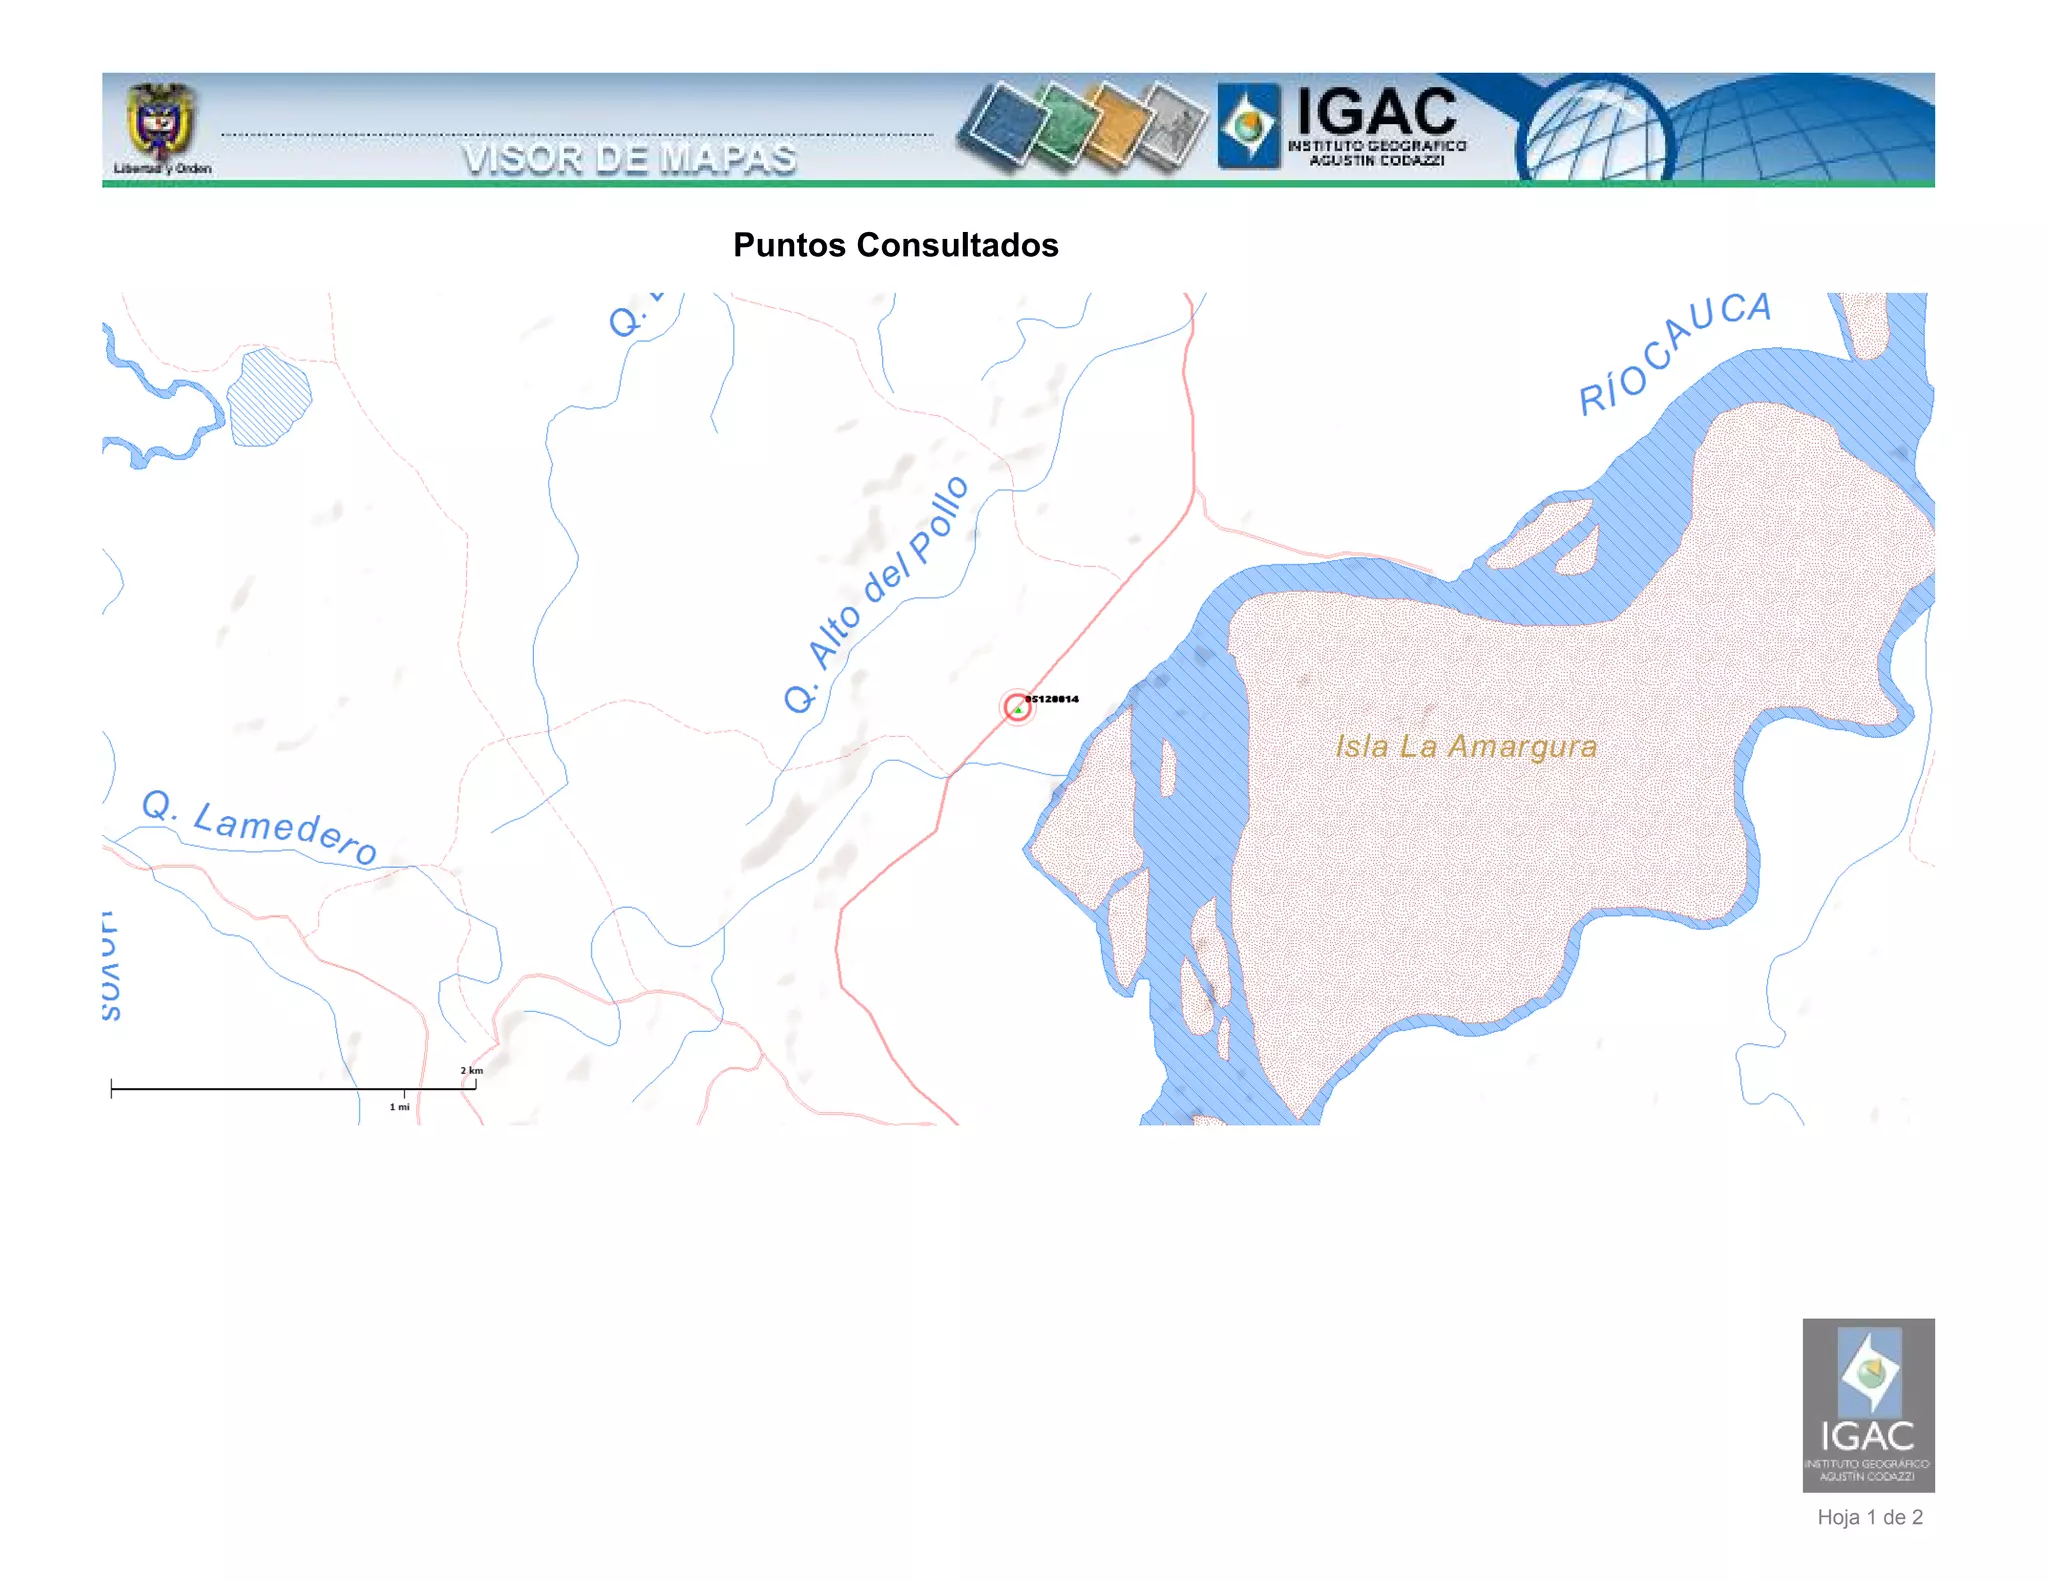This screenshot has width=2048, height=1582.
Task: Click the Hoja 1 de 2 page indicator
Action: [1869, 1517]
